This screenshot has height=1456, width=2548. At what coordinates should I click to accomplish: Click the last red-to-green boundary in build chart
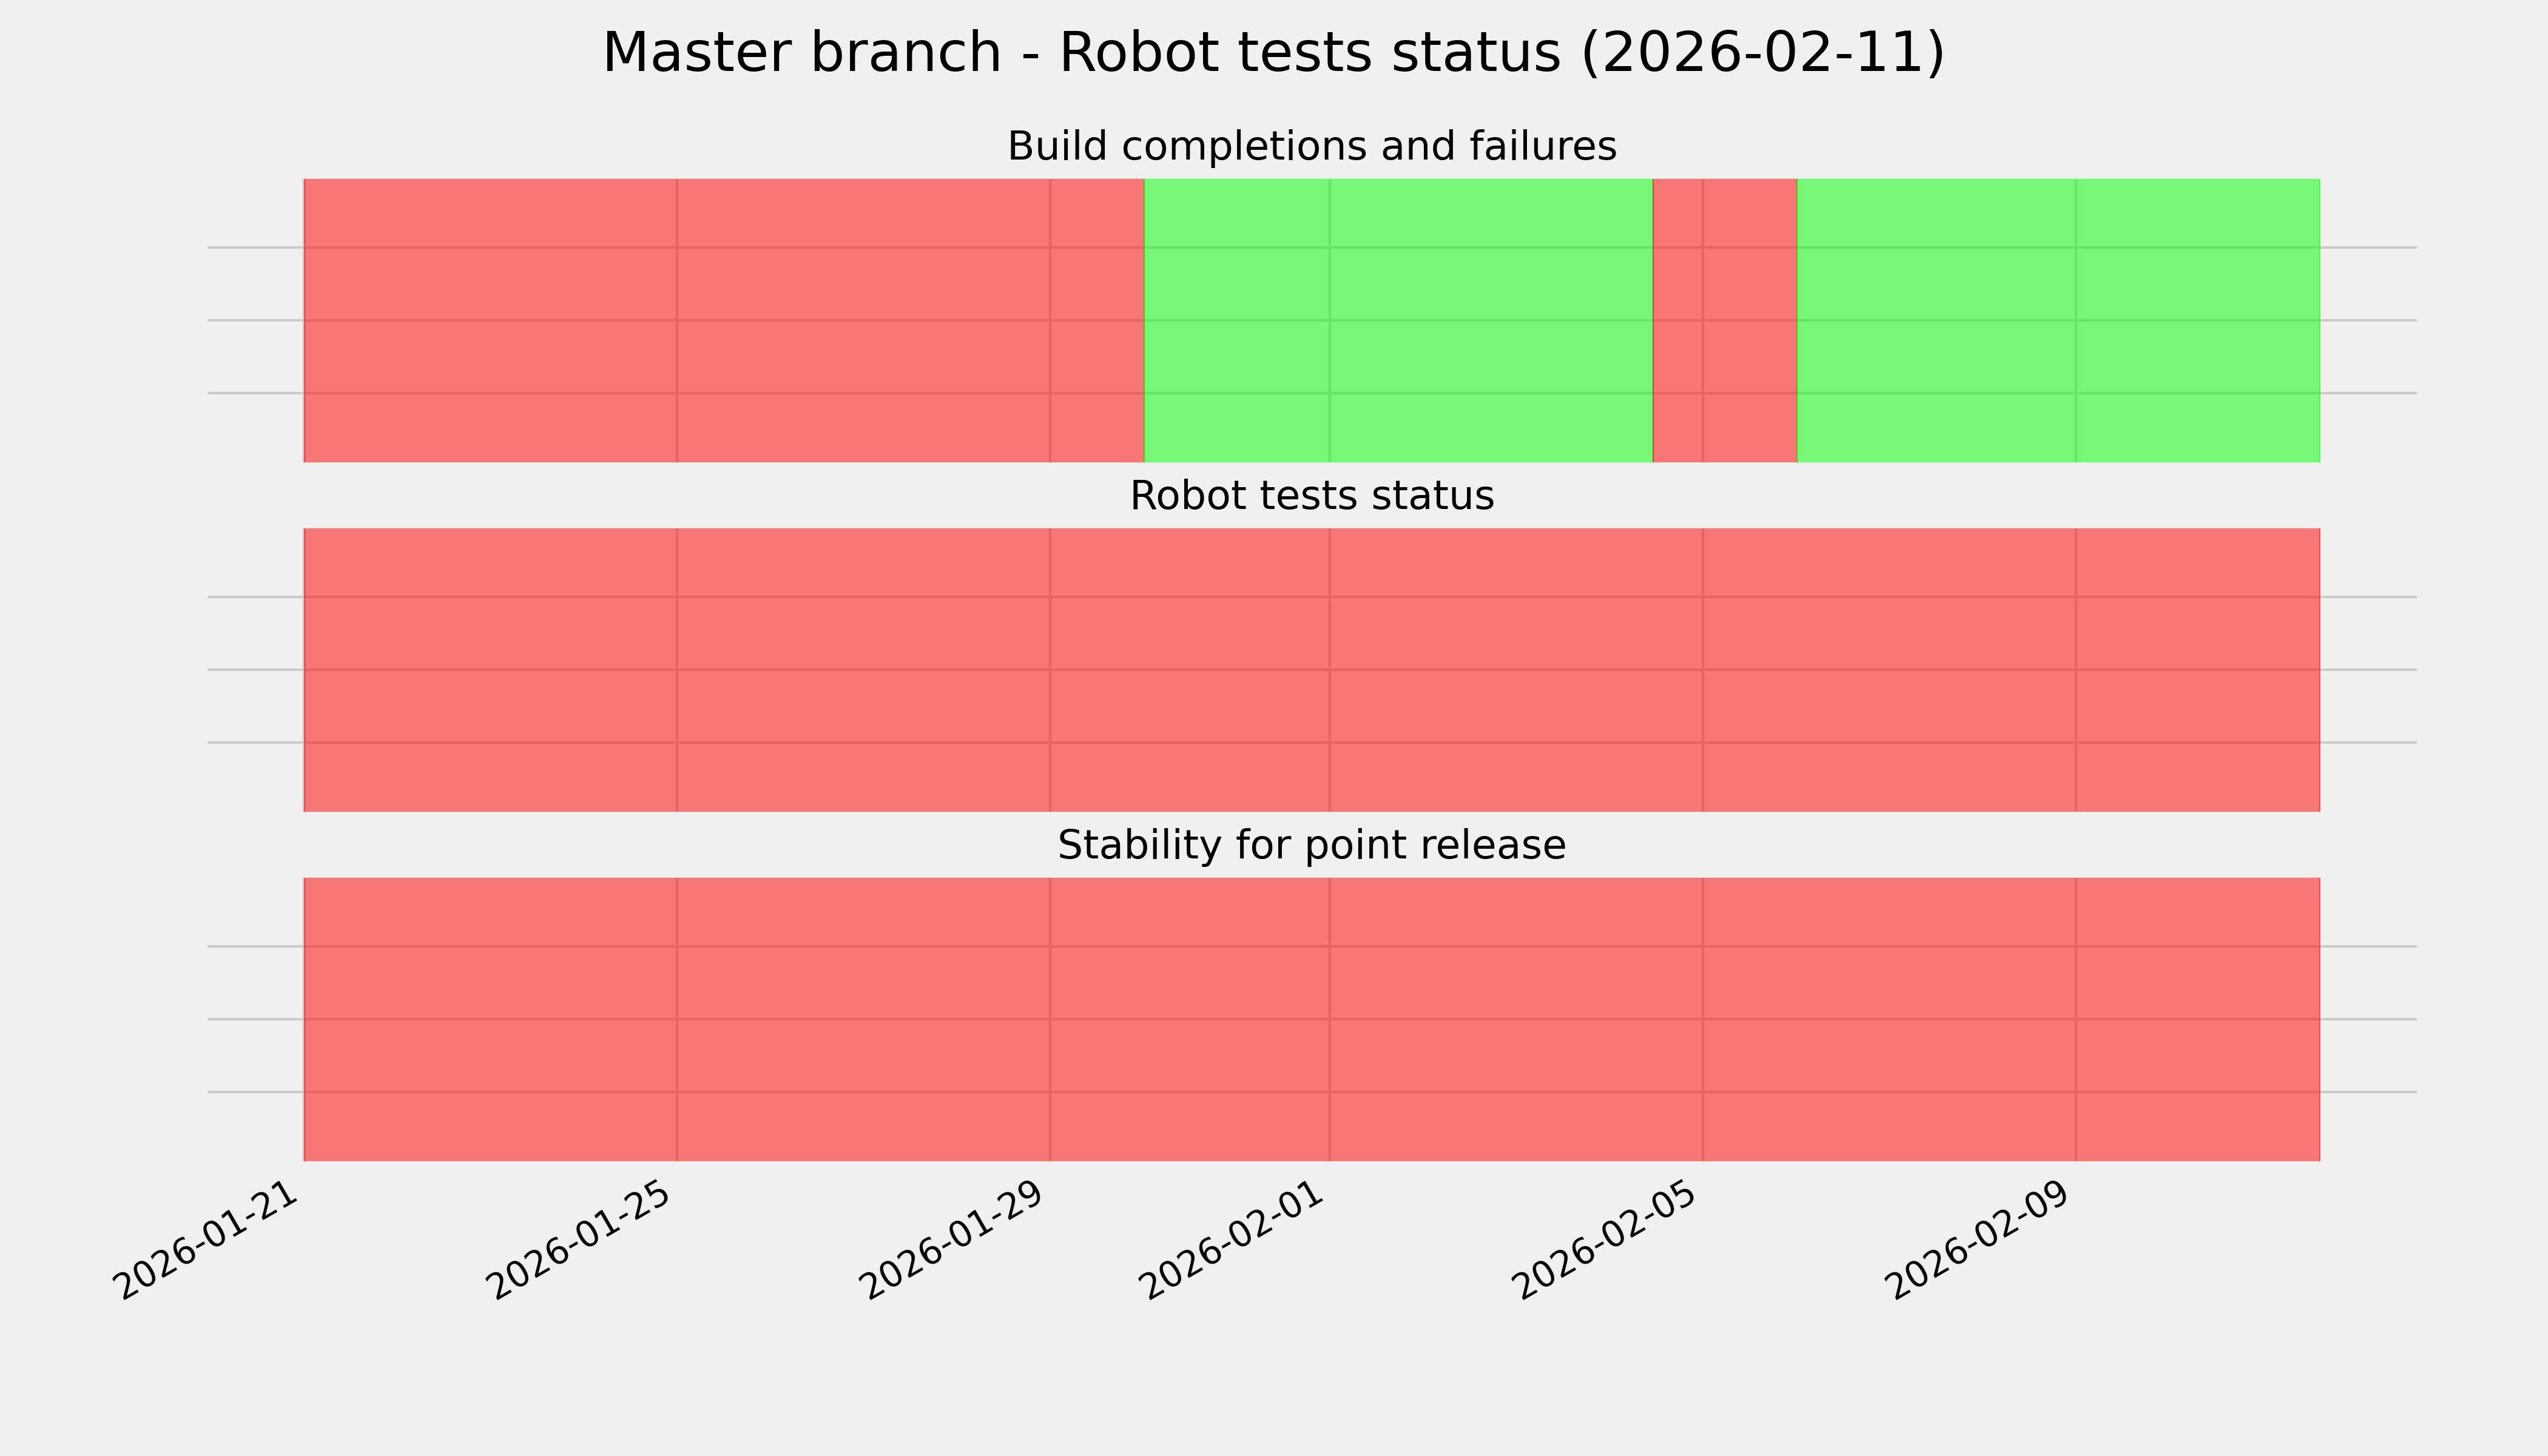pyautogui.click(x=1797, y=320)
